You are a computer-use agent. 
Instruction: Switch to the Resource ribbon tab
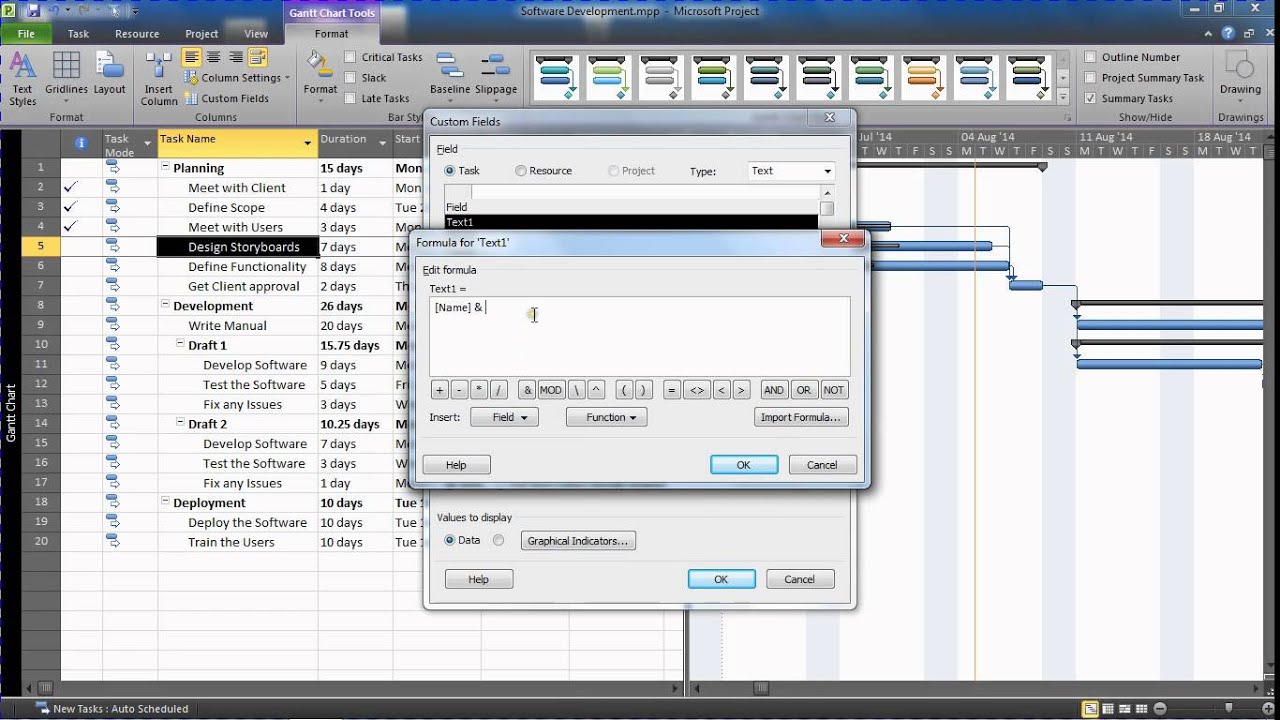(137, 33)
